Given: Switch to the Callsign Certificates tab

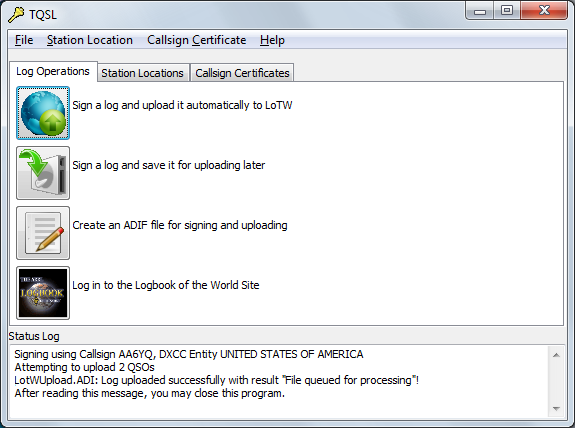Looking at the screenshot, I should (242, 73).
